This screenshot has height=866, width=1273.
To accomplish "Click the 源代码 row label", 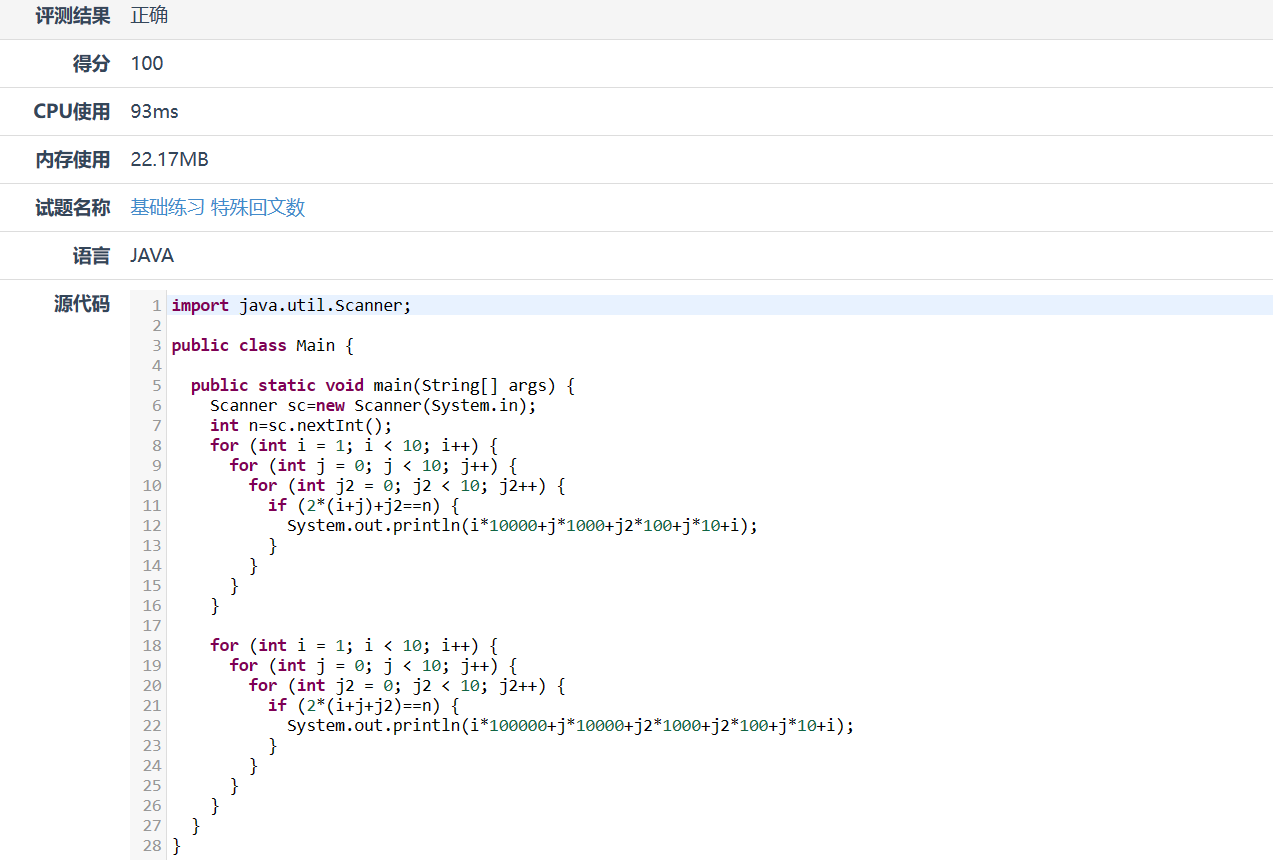I will point(81,304).
